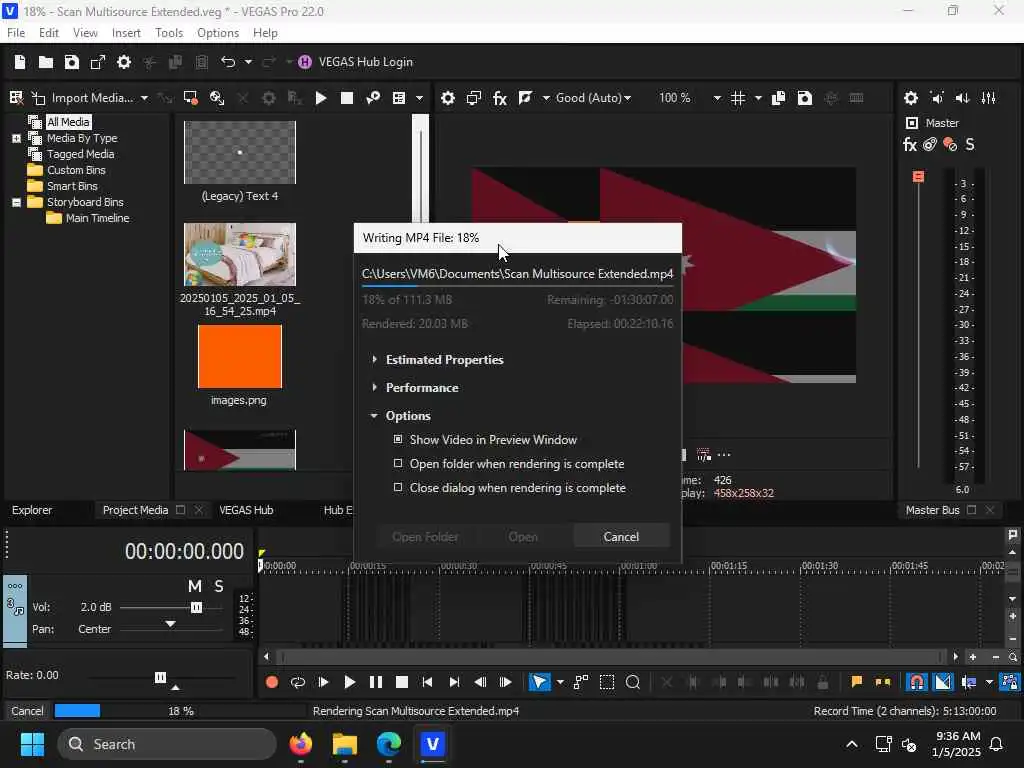Mute the audio track with M
This screenshot has width=1024, height=768.
195,586
